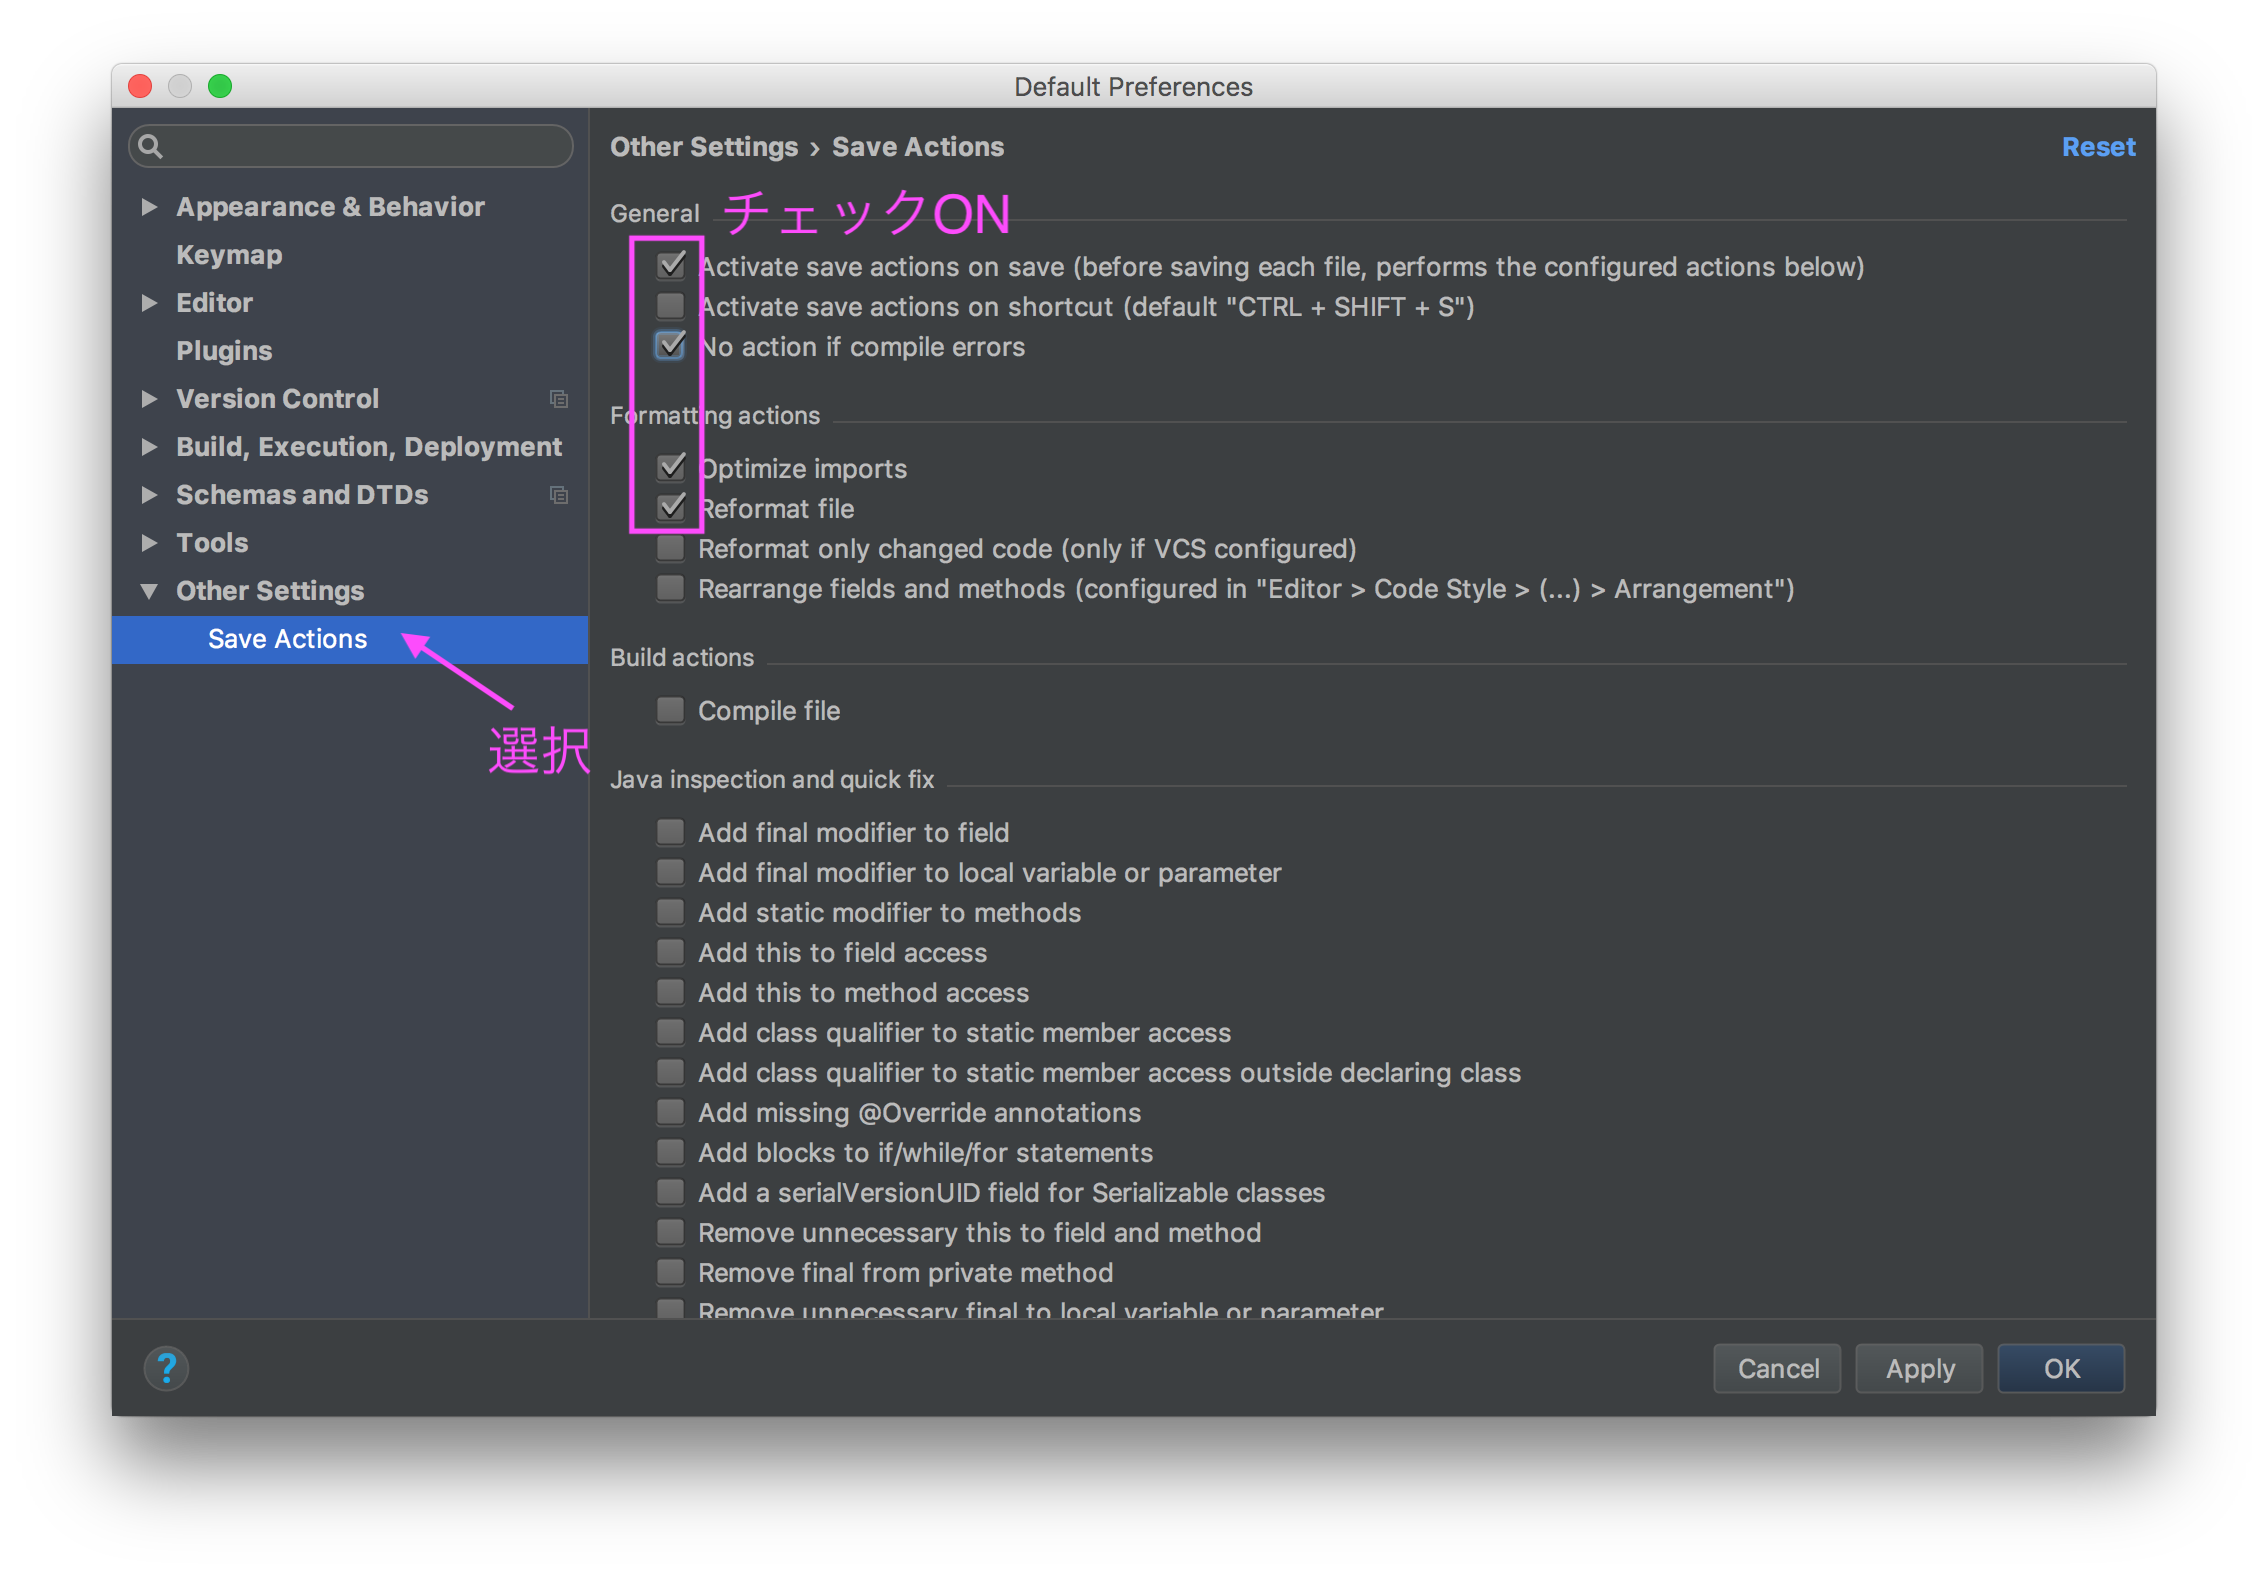Image resolution: width=2268 pixels, height=1576 pixels.
Task: Click the Schemas and DTDs project-level icon
Action: tap(559, 495)
